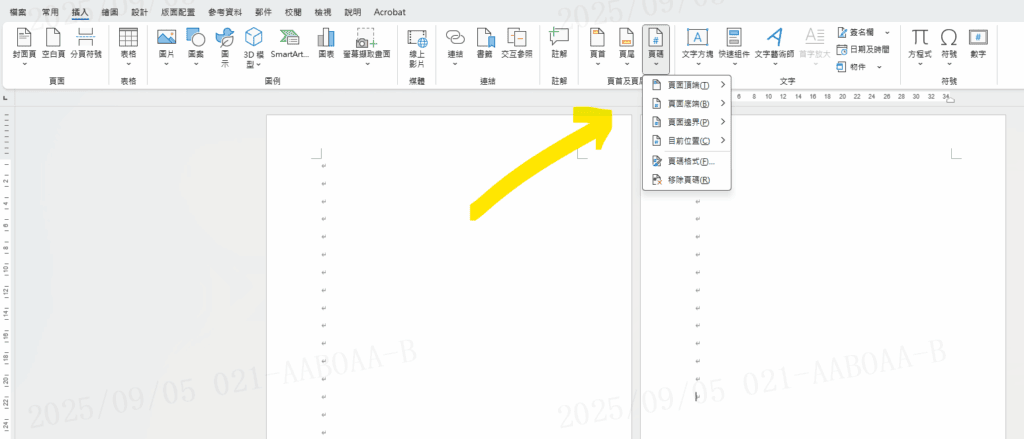
Task: Click the 簽名欄 signature line button
Action: [858, 33]
